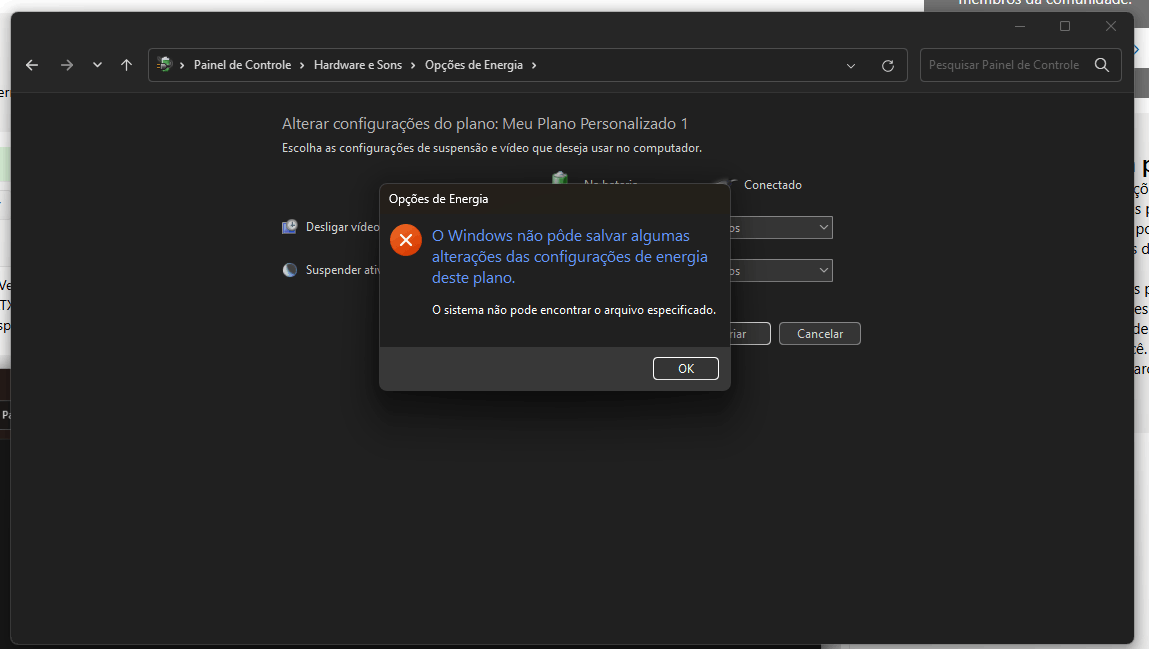Open Opções de Energia breadcrumb
The width and height of the screenshot is (1149, 649).
pos(474,65)
